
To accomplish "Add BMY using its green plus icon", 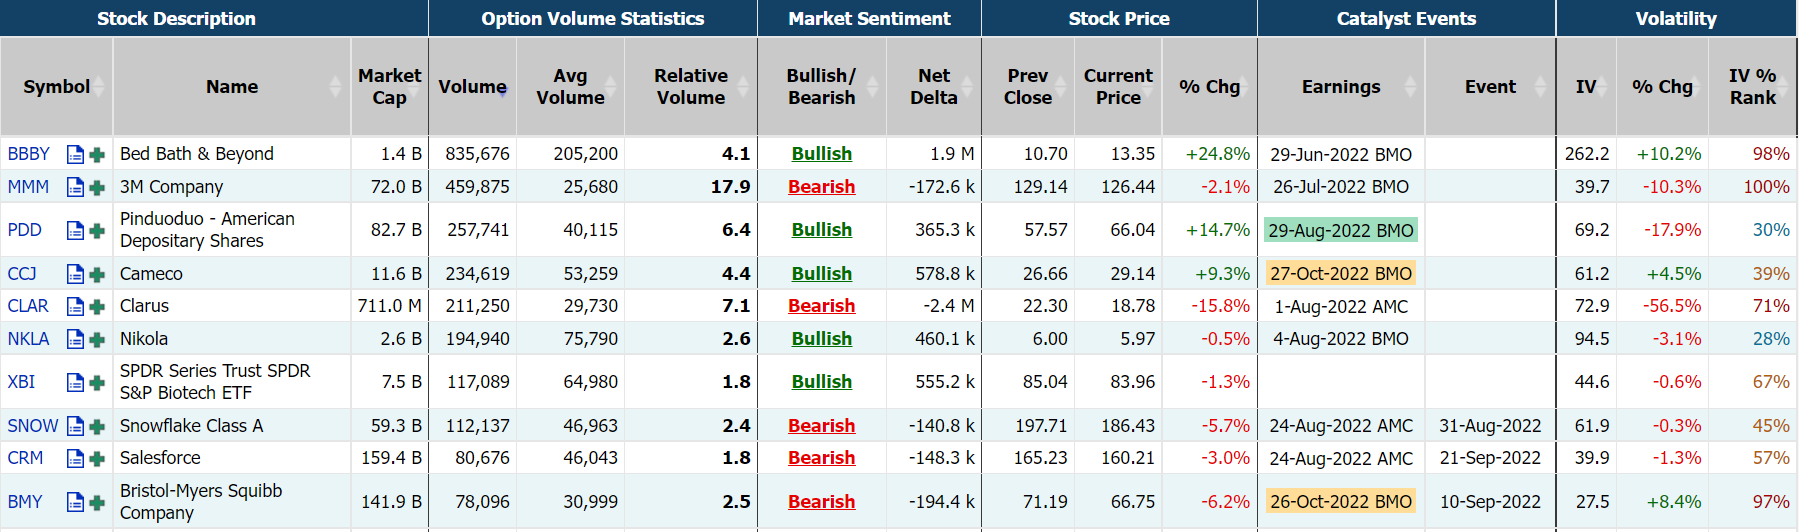I will point(97,502).
